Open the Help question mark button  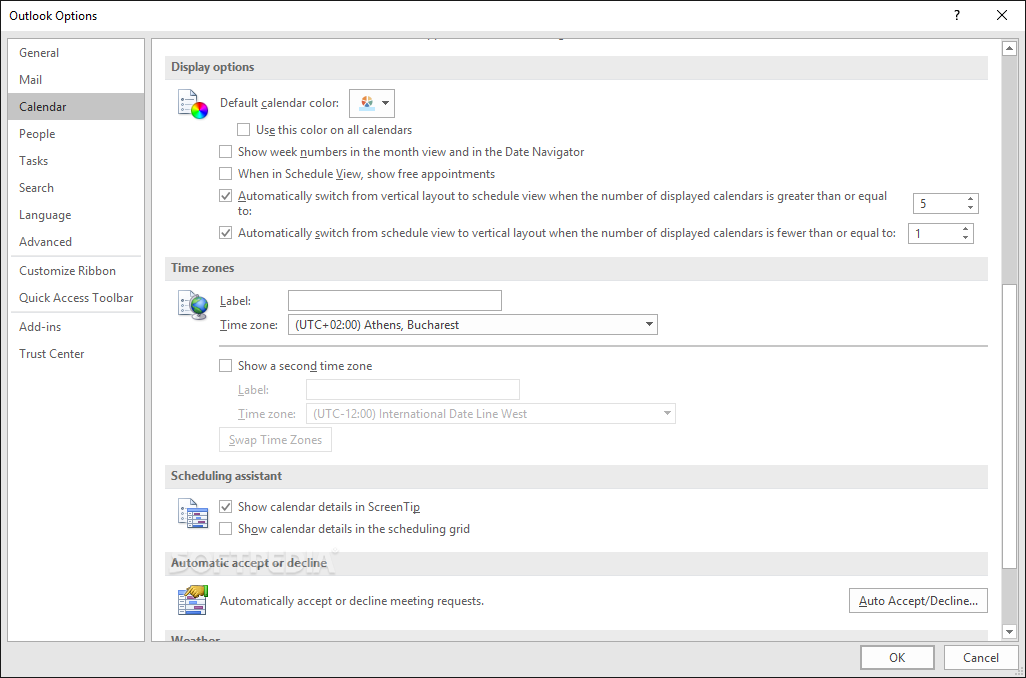point(957,15)
